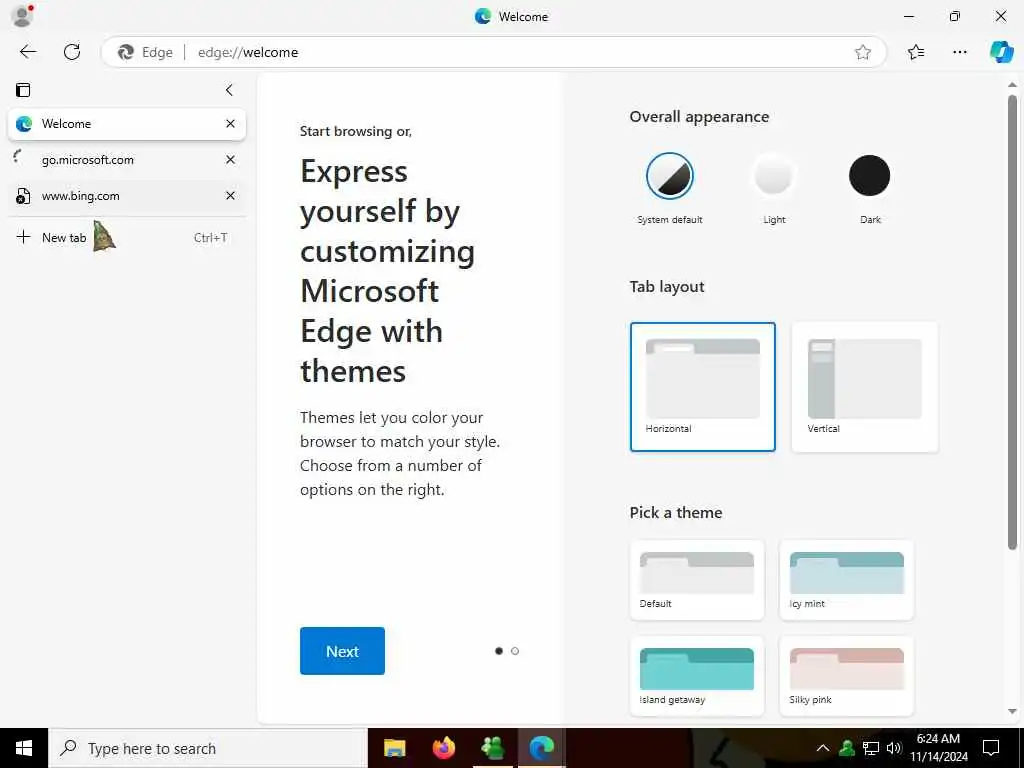Switch to the go.microsoft.com tab
Viewport: 1024px width, 768px height.
pos(127,160)
